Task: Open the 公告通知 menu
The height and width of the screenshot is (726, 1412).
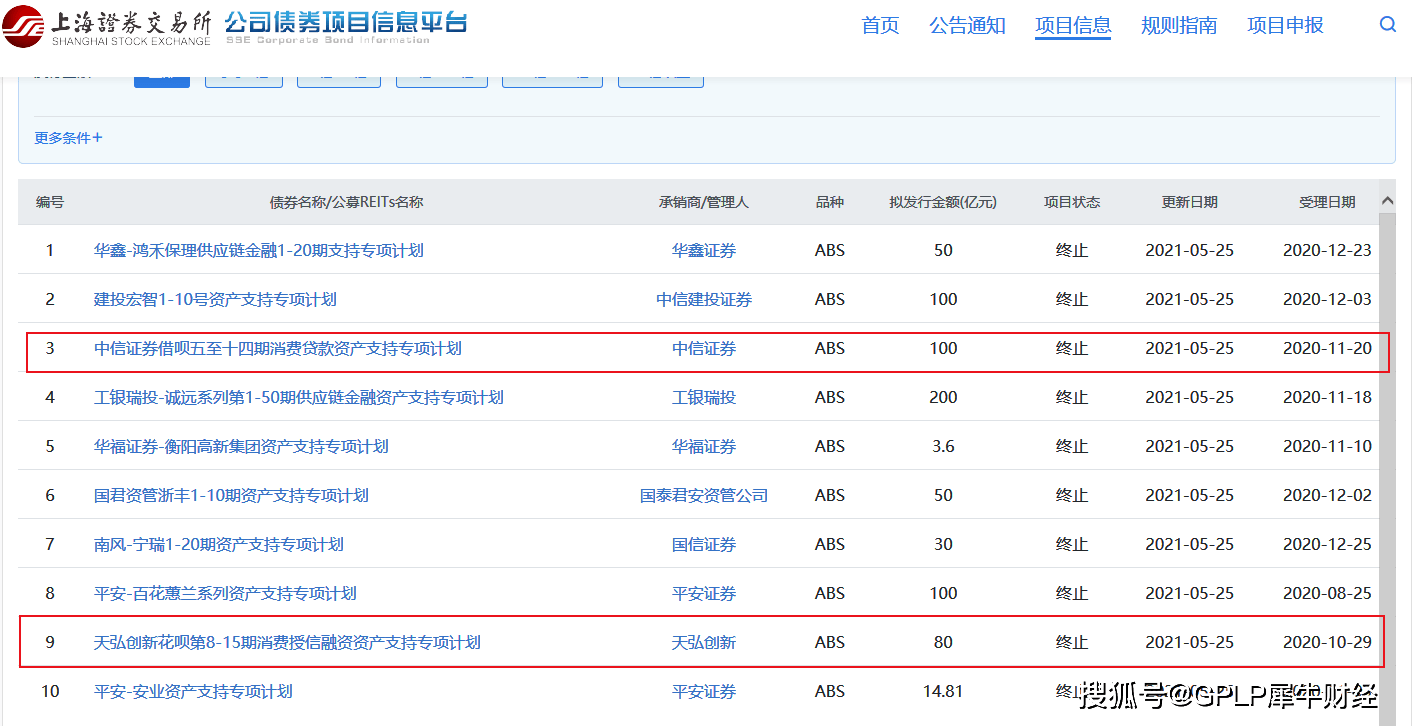Action: (x=967, y=26)
